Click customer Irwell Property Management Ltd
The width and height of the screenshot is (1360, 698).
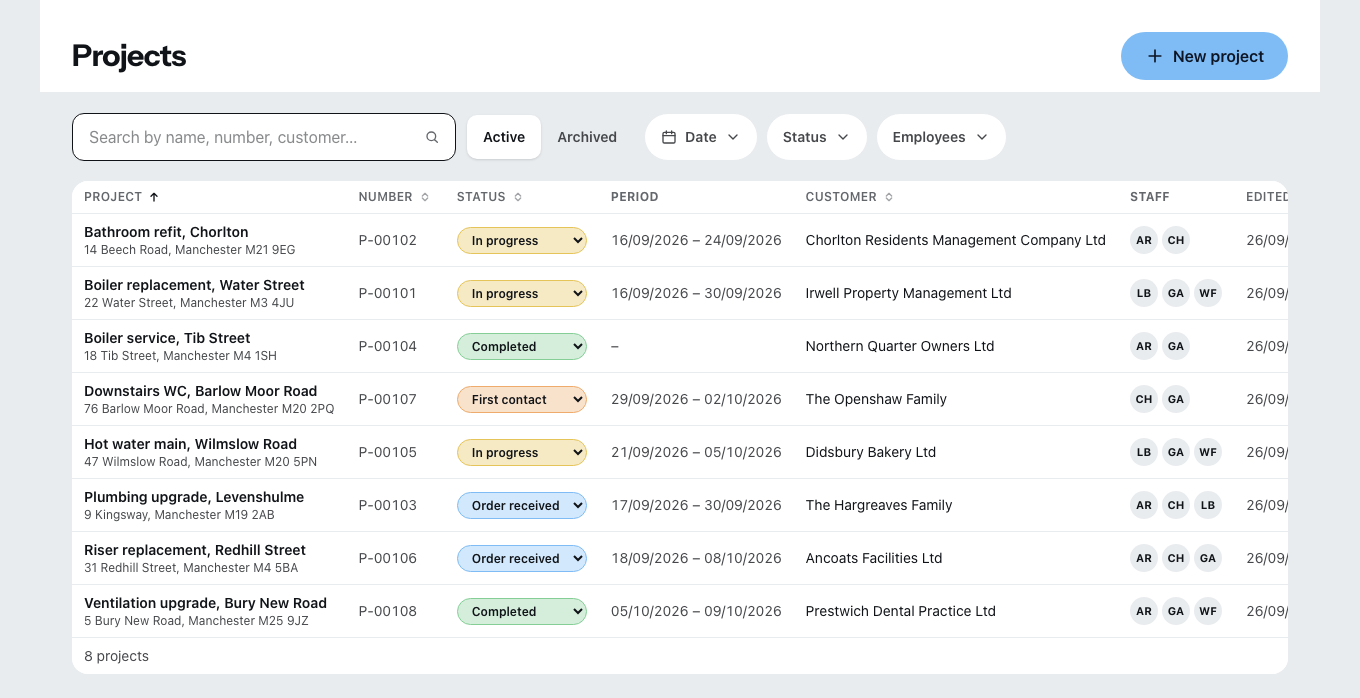click(909, 293)
